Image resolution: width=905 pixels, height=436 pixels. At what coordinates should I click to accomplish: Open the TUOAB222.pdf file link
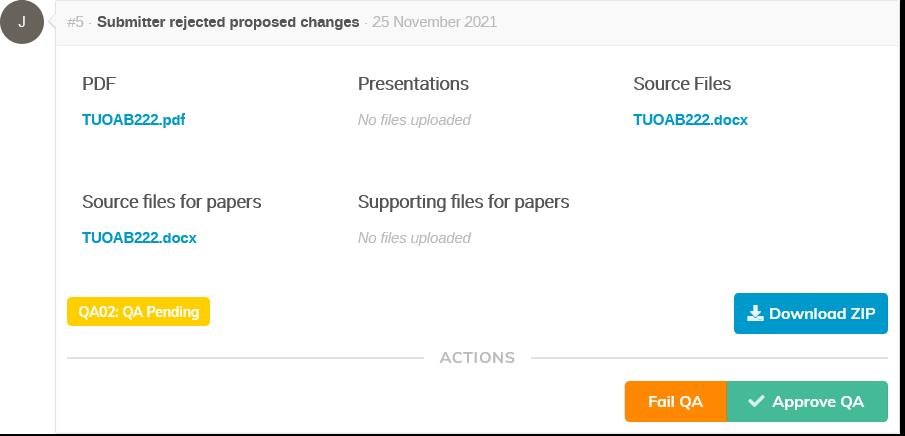[133, 120]
